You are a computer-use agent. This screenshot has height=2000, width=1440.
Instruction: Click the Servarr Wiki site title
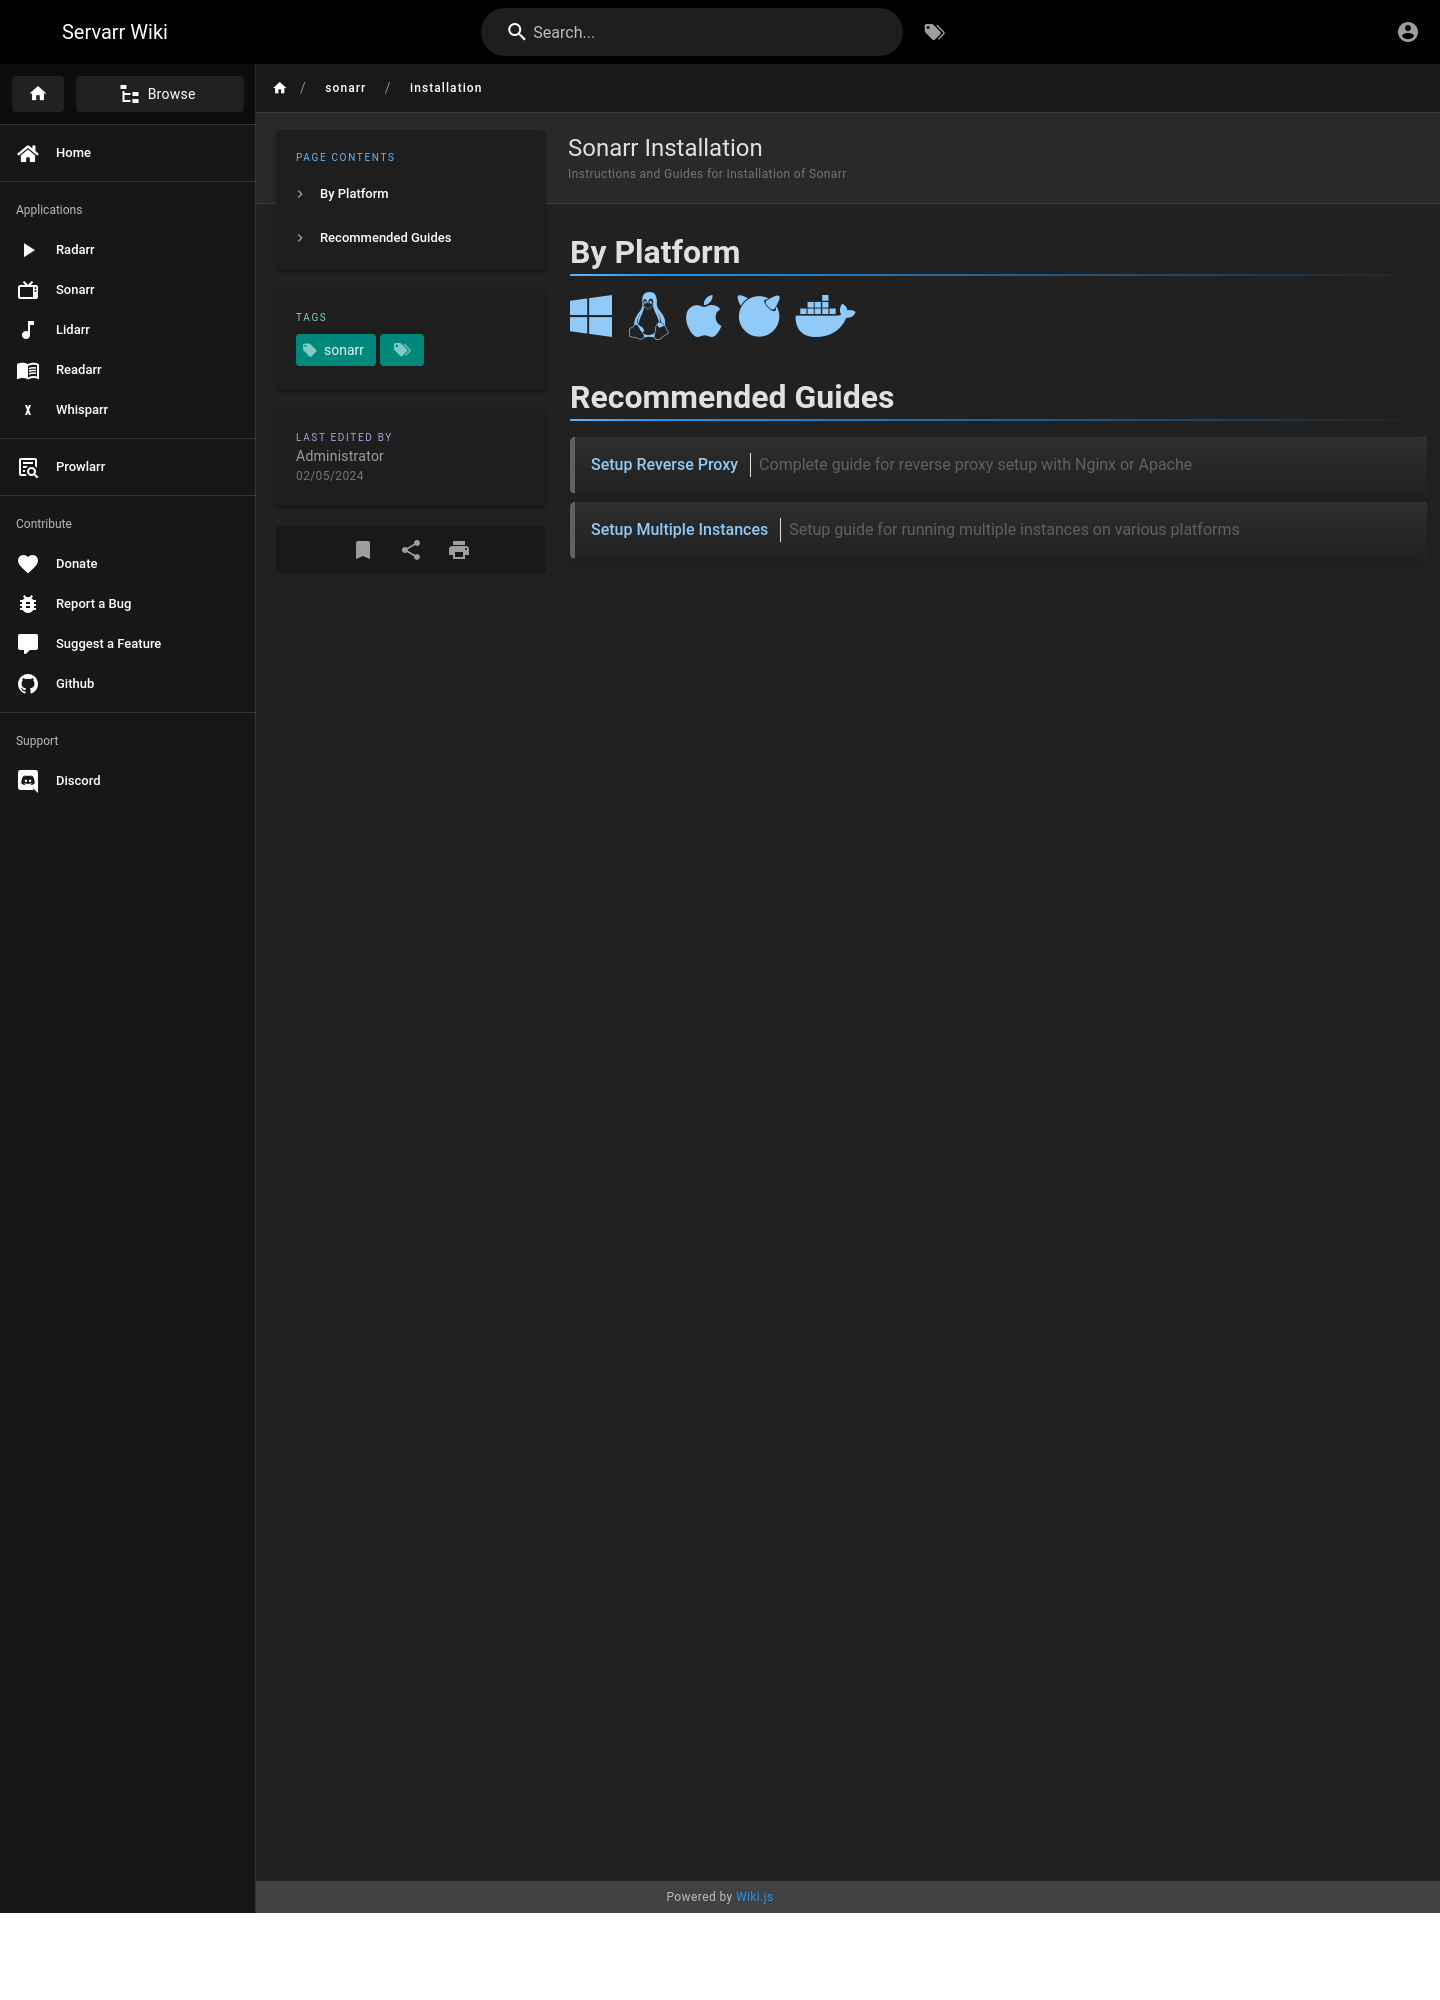pos(115,32)
